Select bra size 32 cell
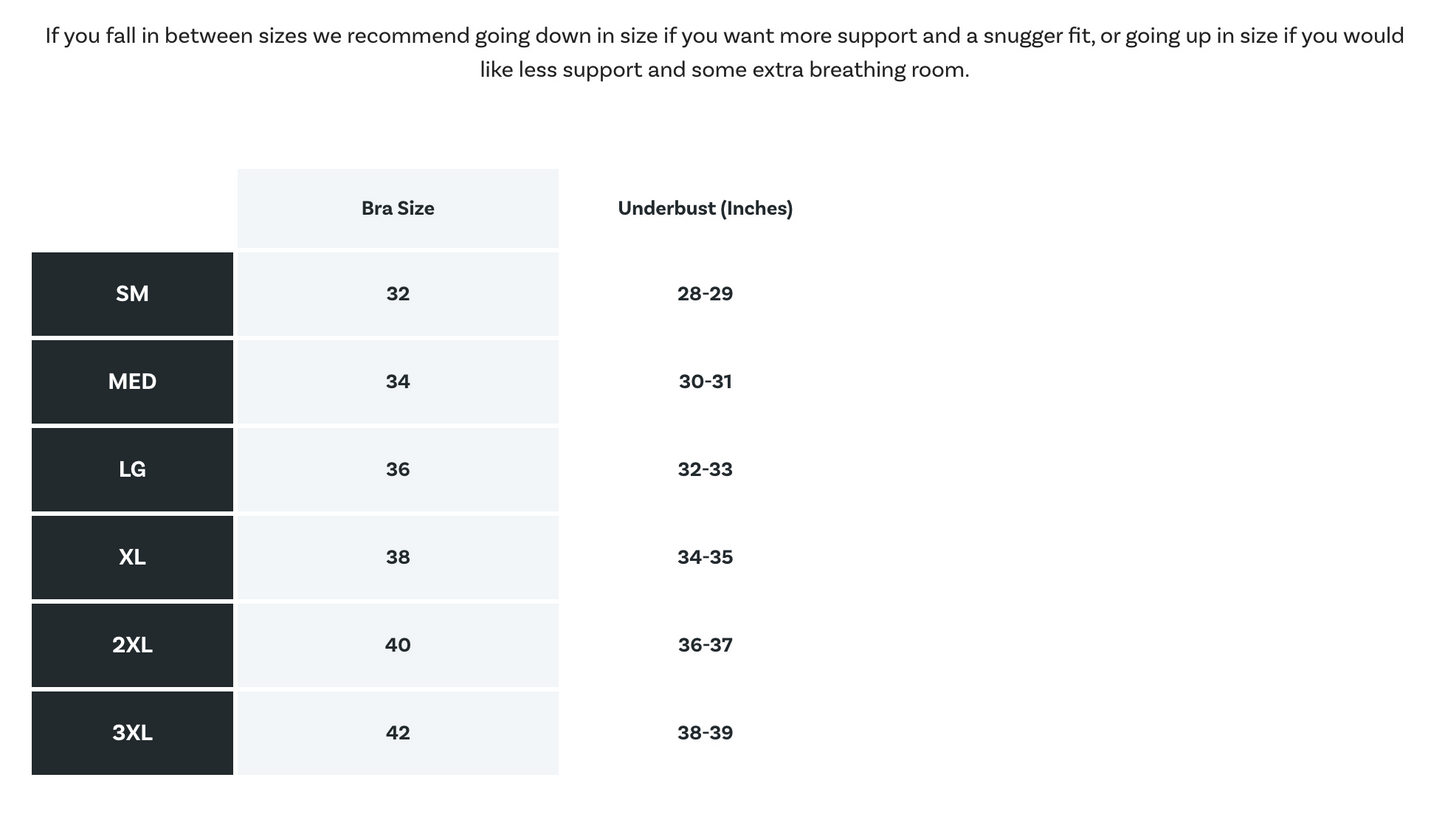Viewport: 1445px width, 828px height. [x=398, y=294]
